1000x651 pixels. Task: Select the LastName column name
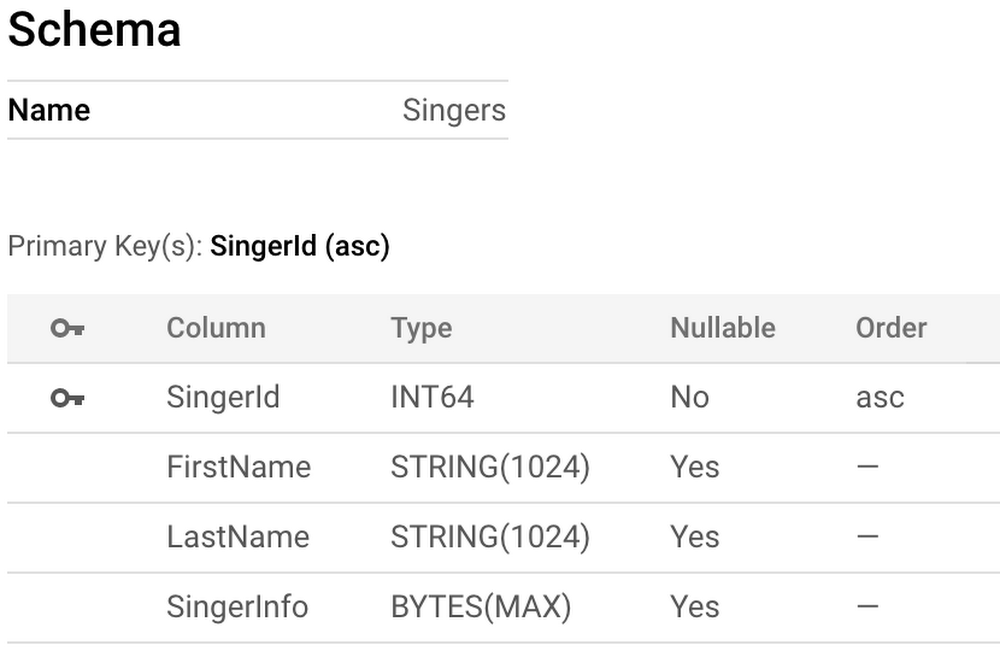point(238,537)
